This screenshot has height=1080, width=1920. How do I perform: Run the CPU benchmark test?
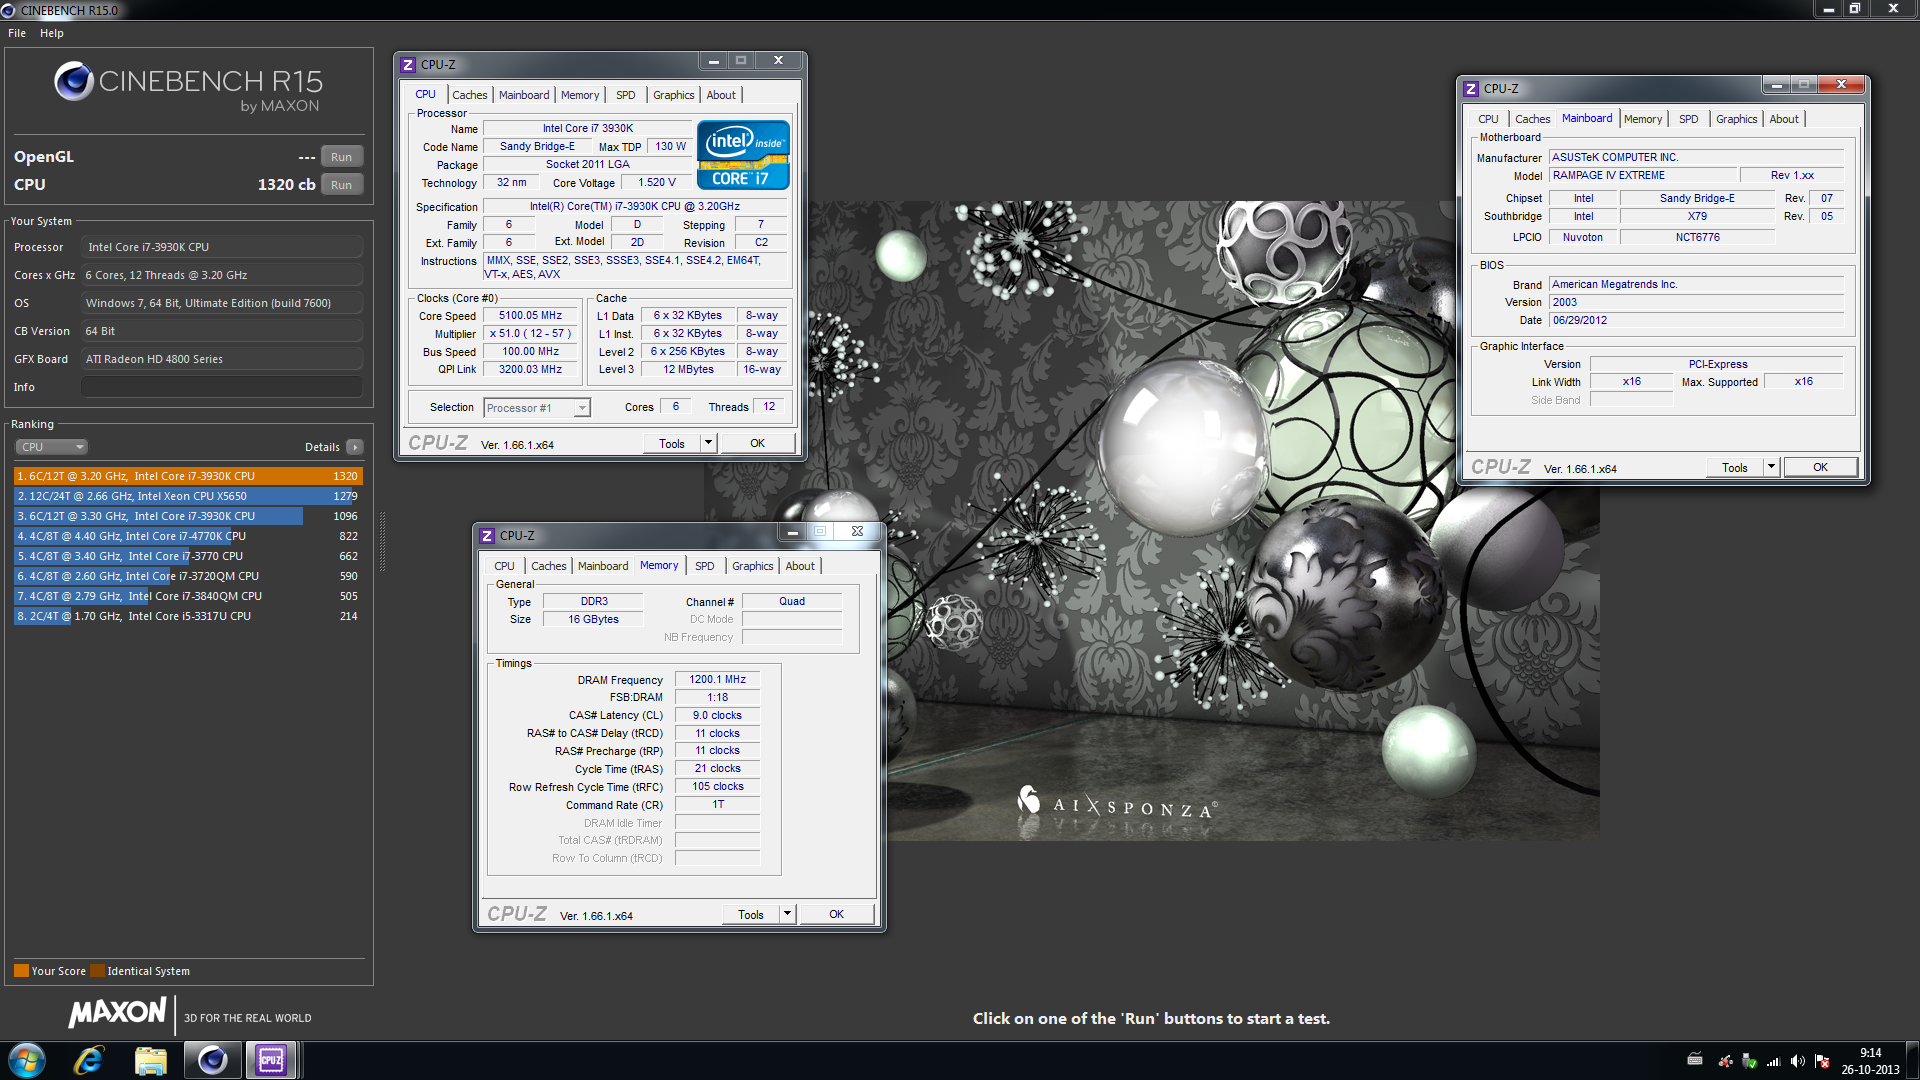(x=341, y=185)
